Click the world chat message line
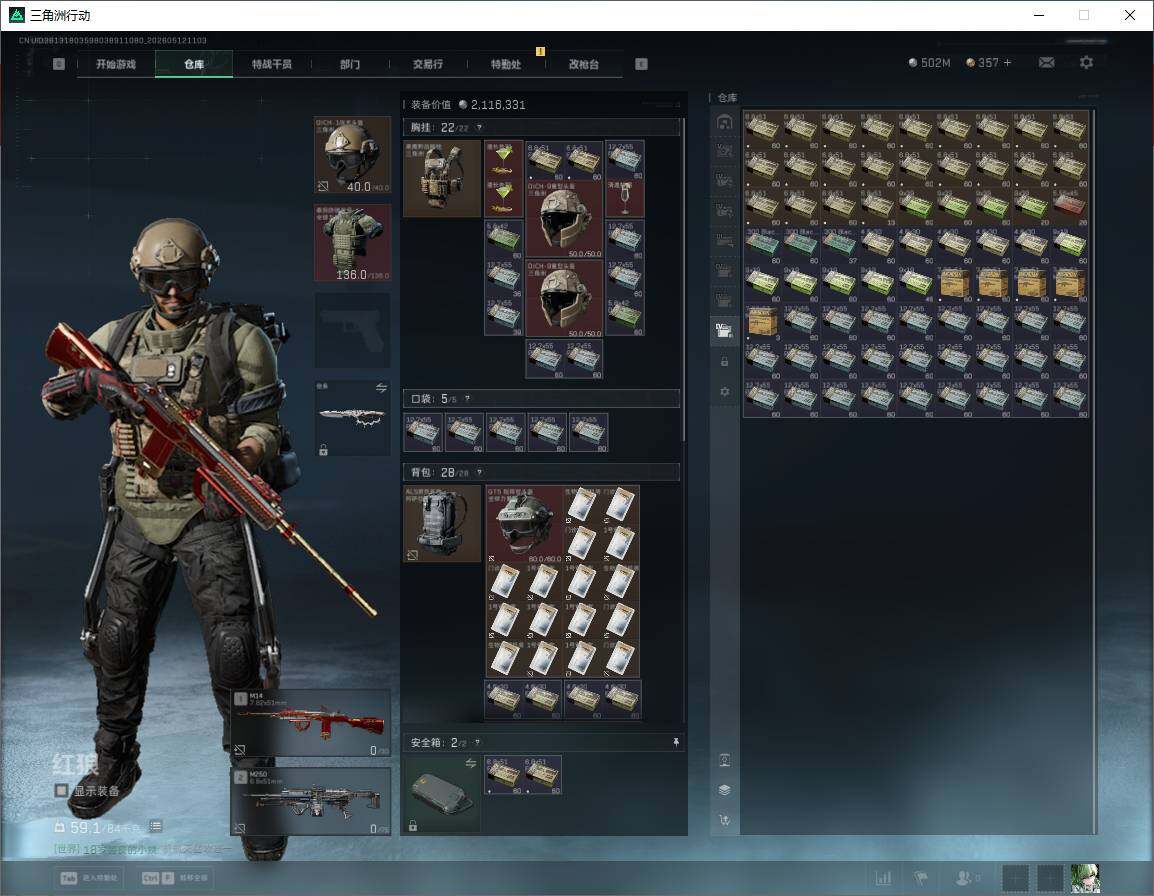Image resolution: width=1154 pixels, height=896 pixels. [x=142, y=850]
